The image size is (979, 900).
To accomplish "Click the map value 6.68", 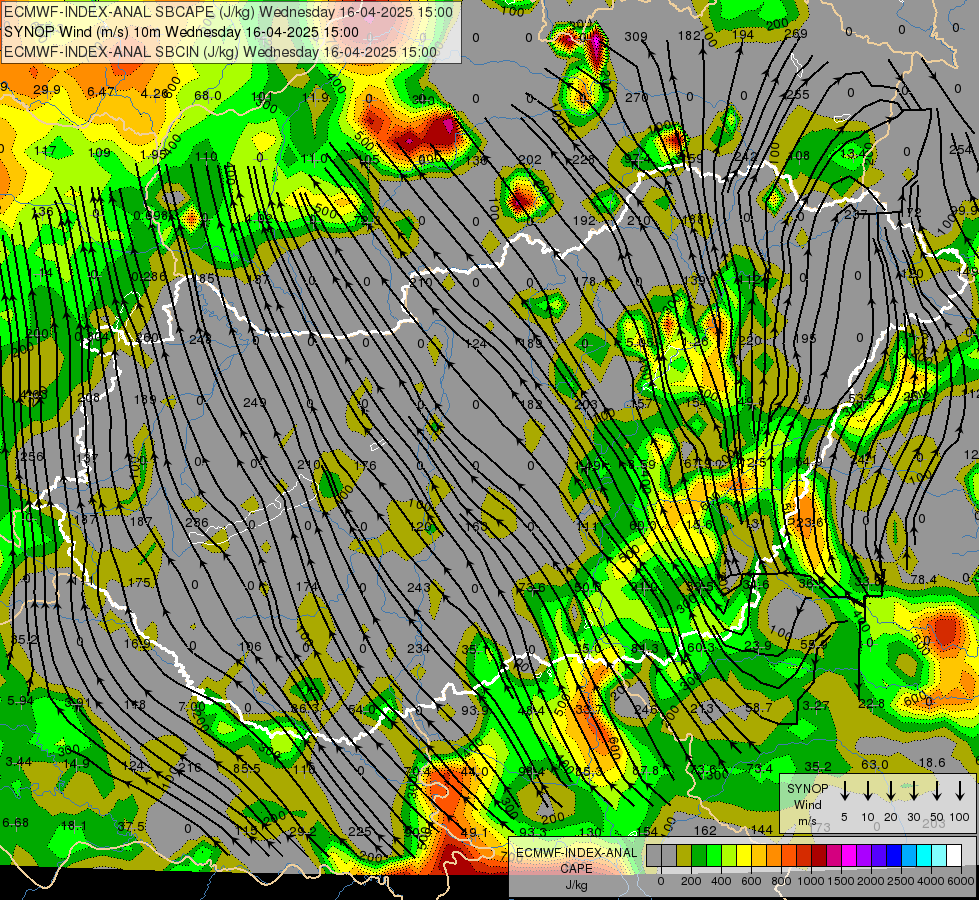I will pyautogui.click(x=15, y=822).
